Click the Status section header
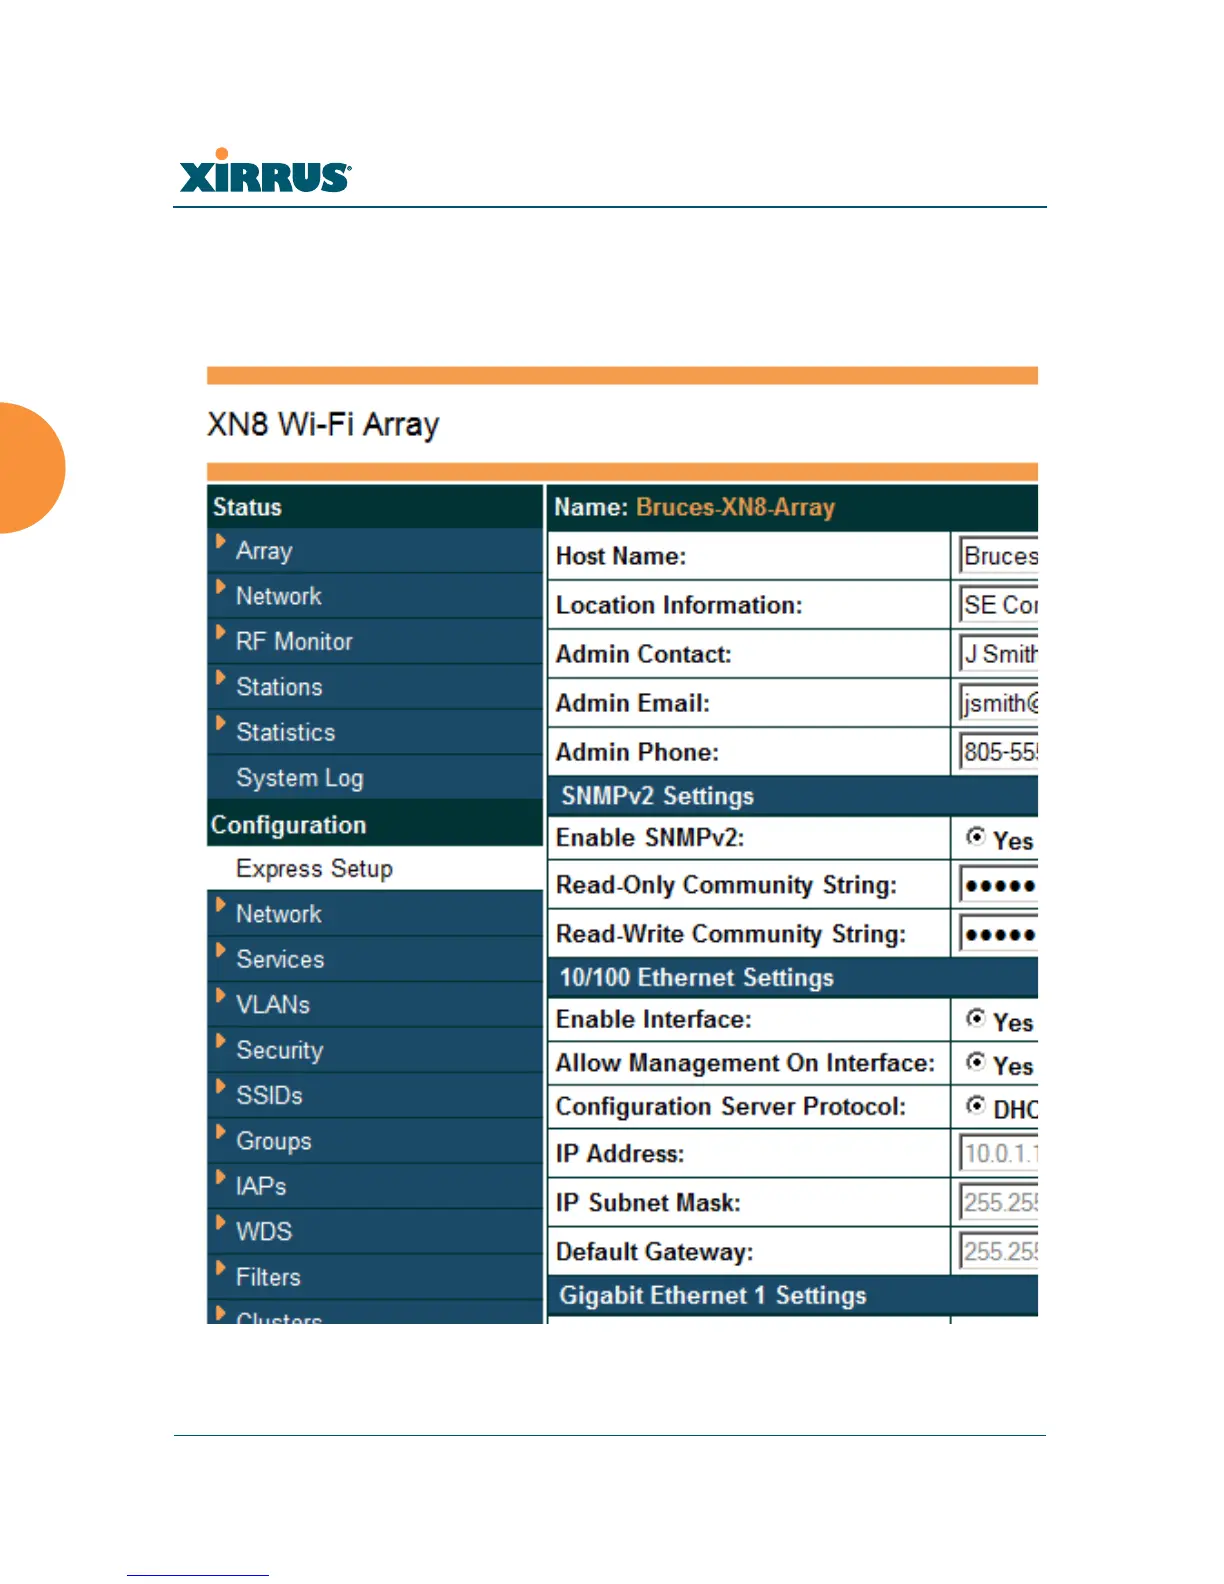This screenshot has height=1584, width=1224. click(375, 507)
